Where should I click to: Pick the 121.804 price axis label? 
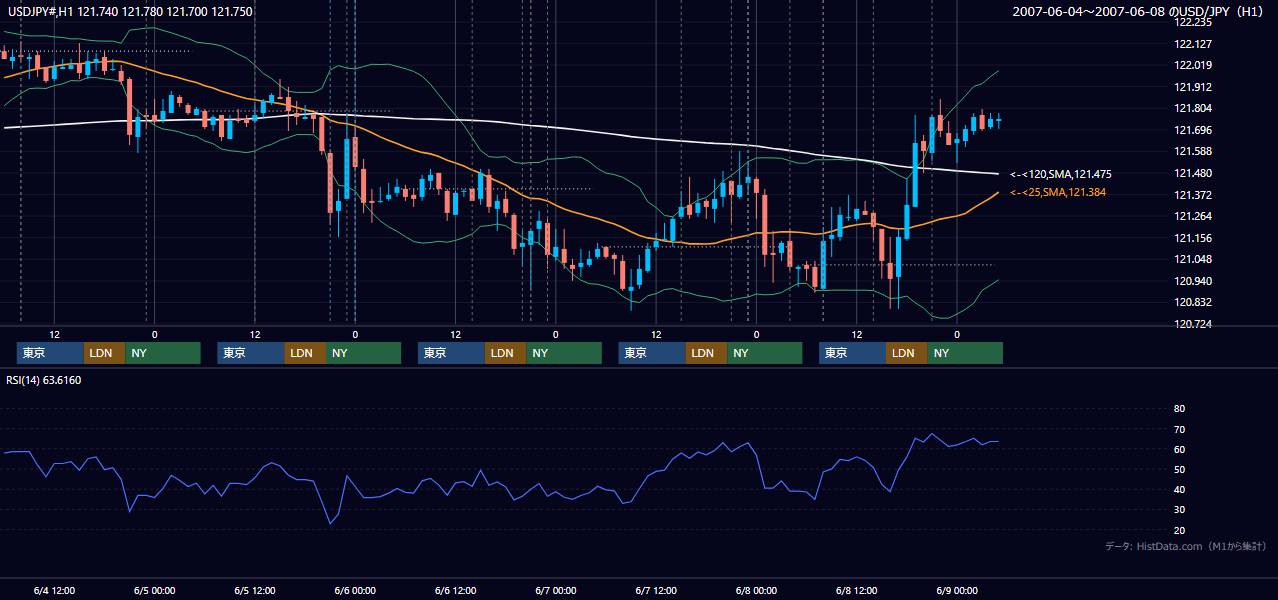[1194, 108]
